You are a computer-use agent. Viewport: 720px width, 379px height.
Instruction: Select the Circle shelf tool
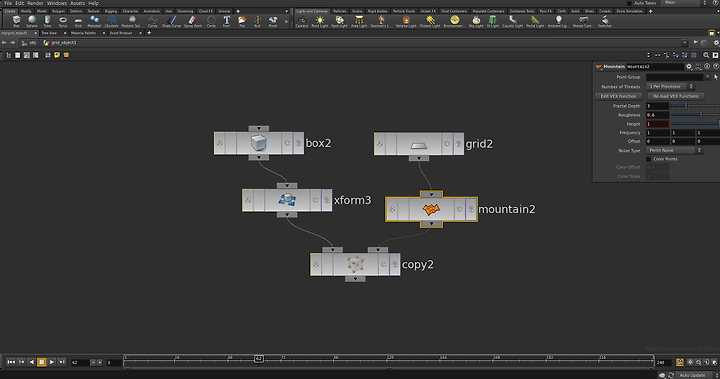pos(211,21)
